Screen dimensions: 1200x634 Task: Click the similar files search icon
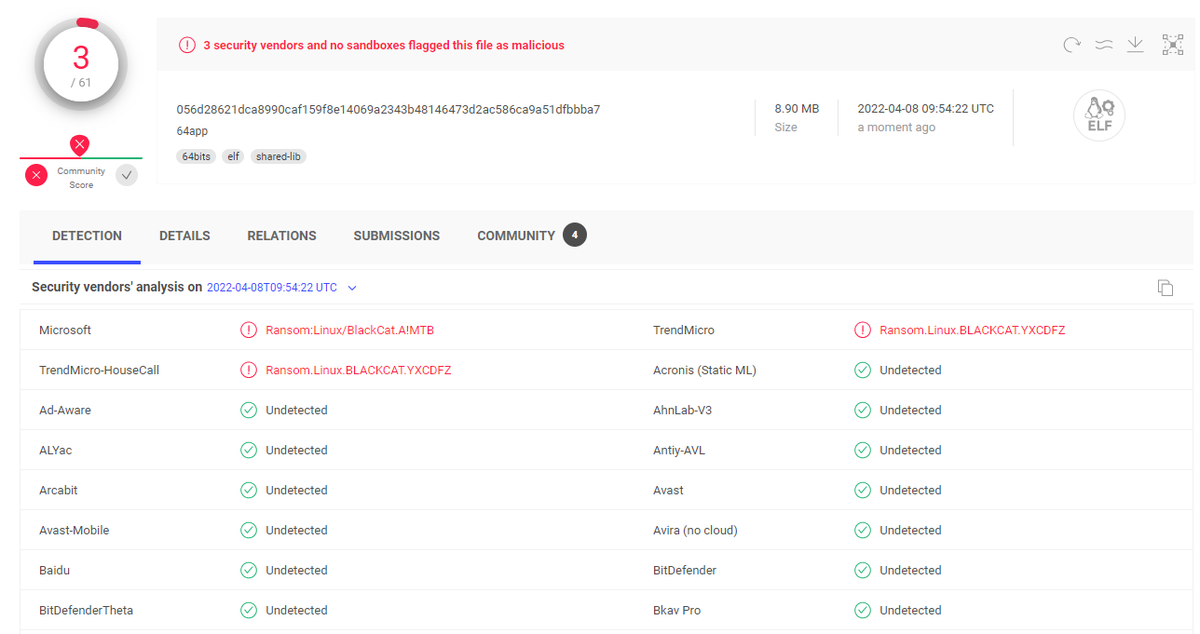click(1104, 44)
